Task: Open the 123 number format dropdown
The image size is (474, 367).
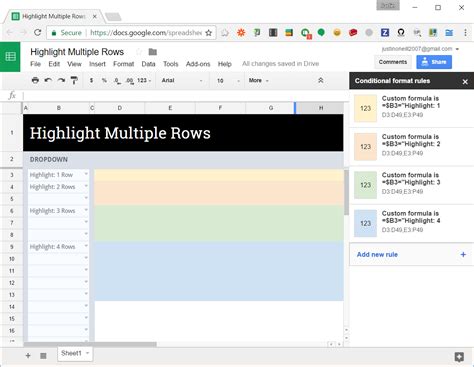Action: (144, 80)
